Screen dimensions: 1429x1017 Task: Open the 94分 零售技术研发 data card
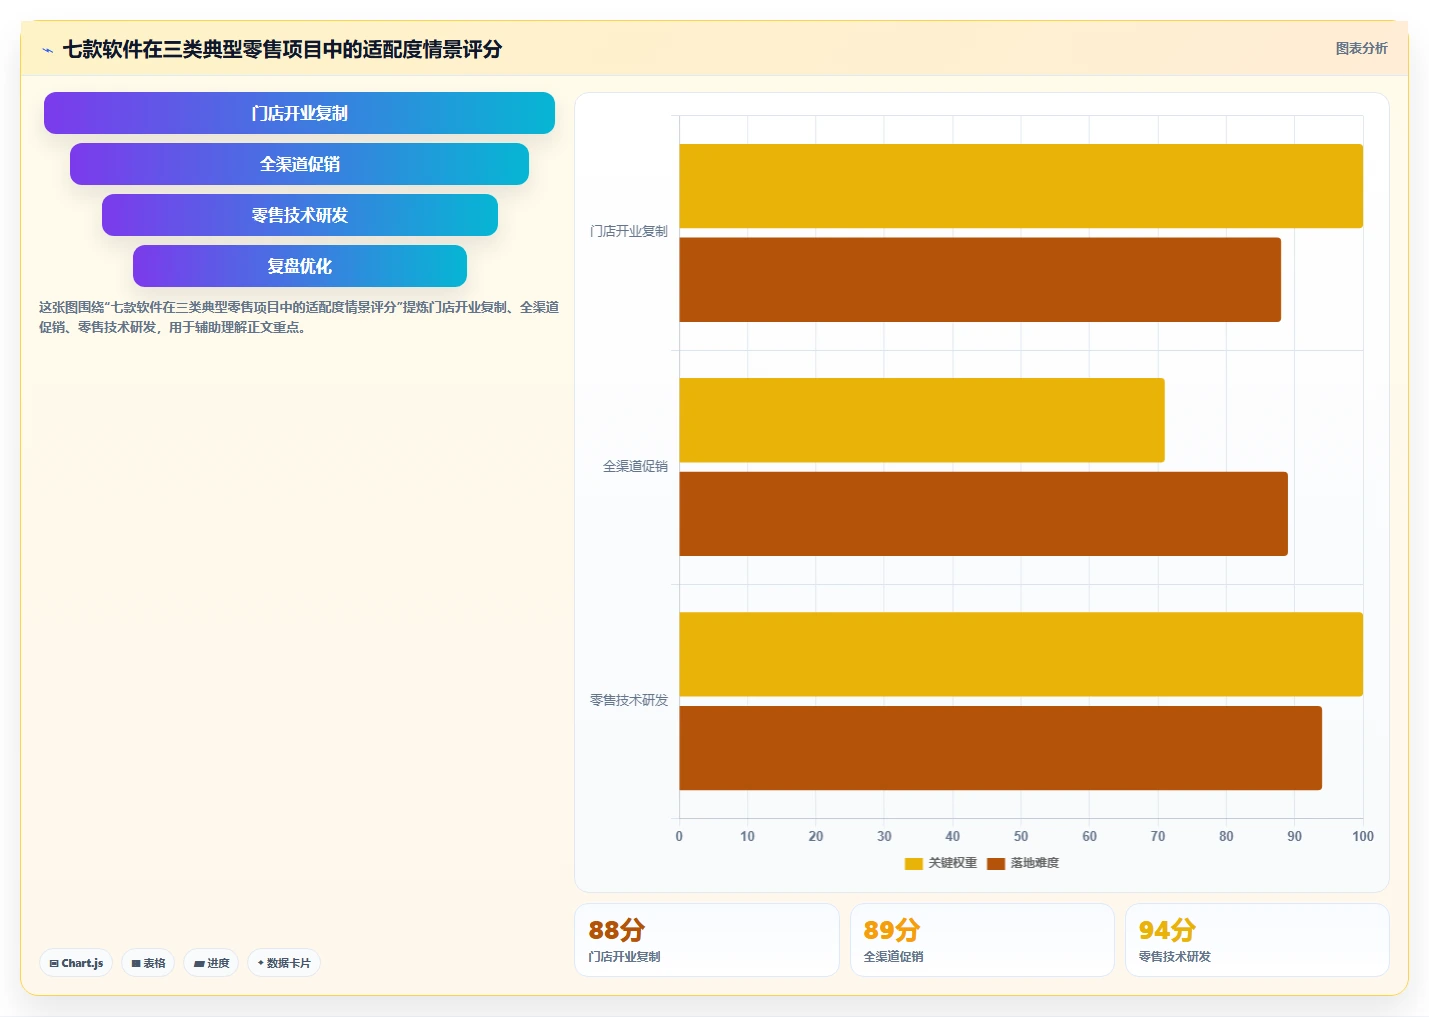[x=1257, y=940]
